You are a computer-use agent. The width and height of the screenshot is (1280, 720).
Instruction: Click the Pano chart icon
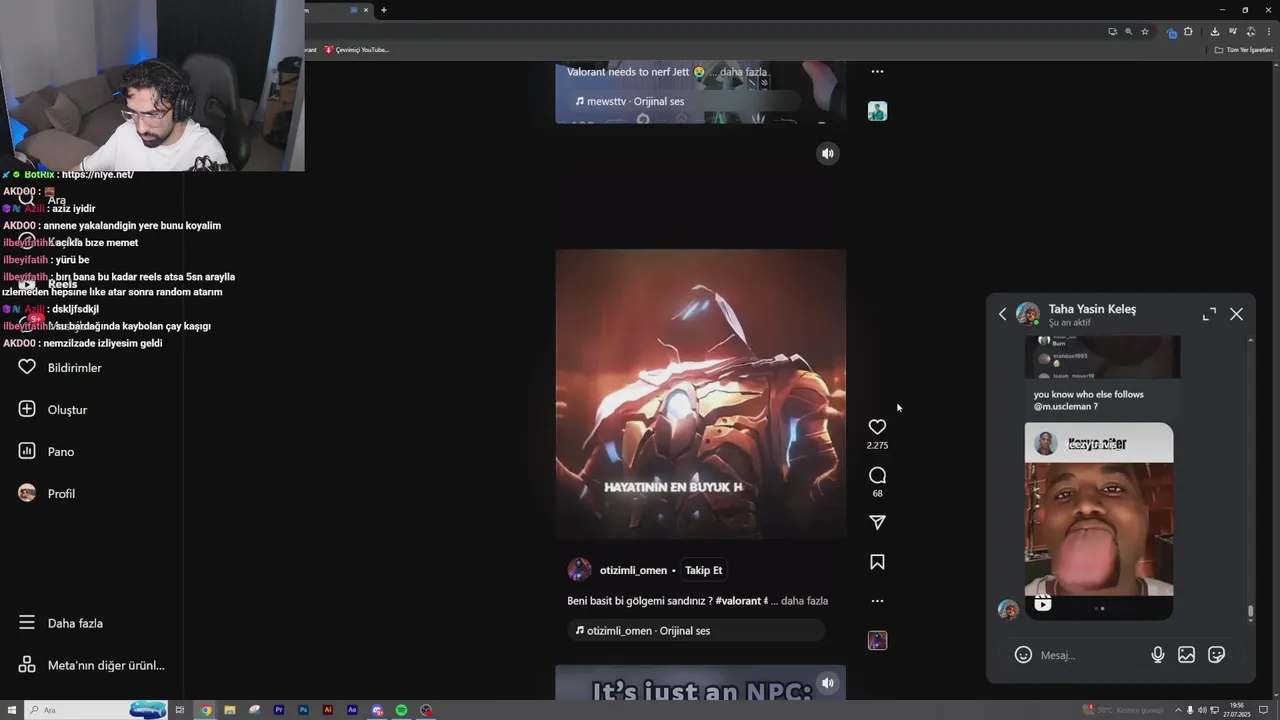[x=27, y=451]
